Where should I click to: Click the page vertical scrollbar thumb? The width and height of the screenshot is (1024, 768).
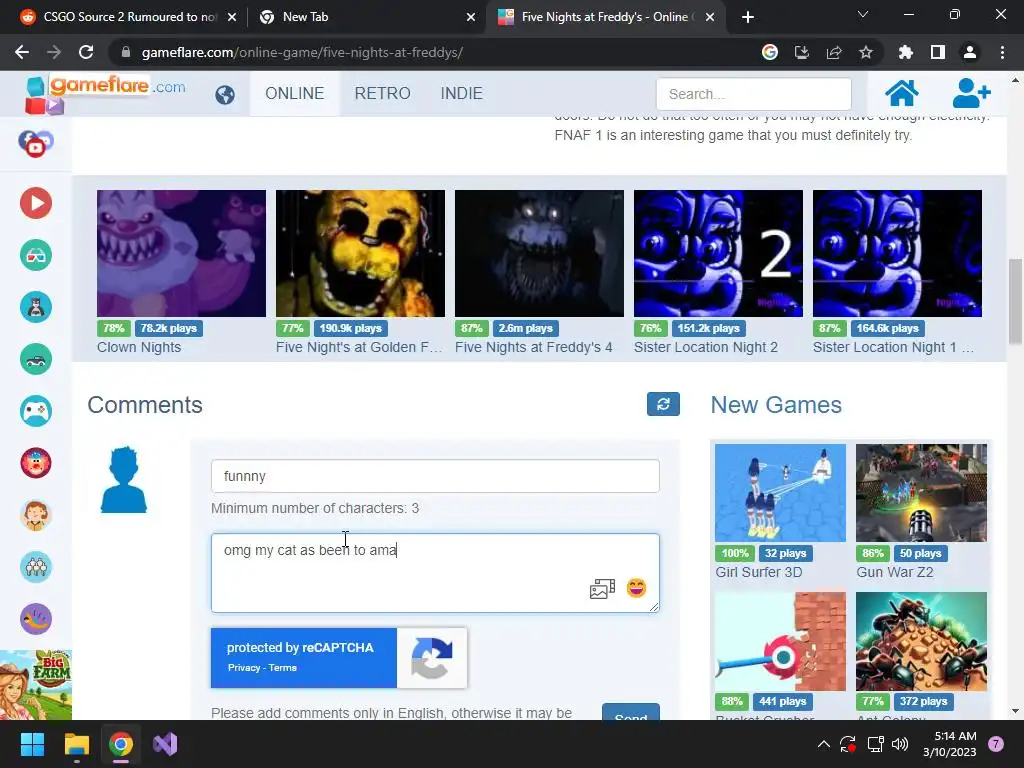(1015, 300)
